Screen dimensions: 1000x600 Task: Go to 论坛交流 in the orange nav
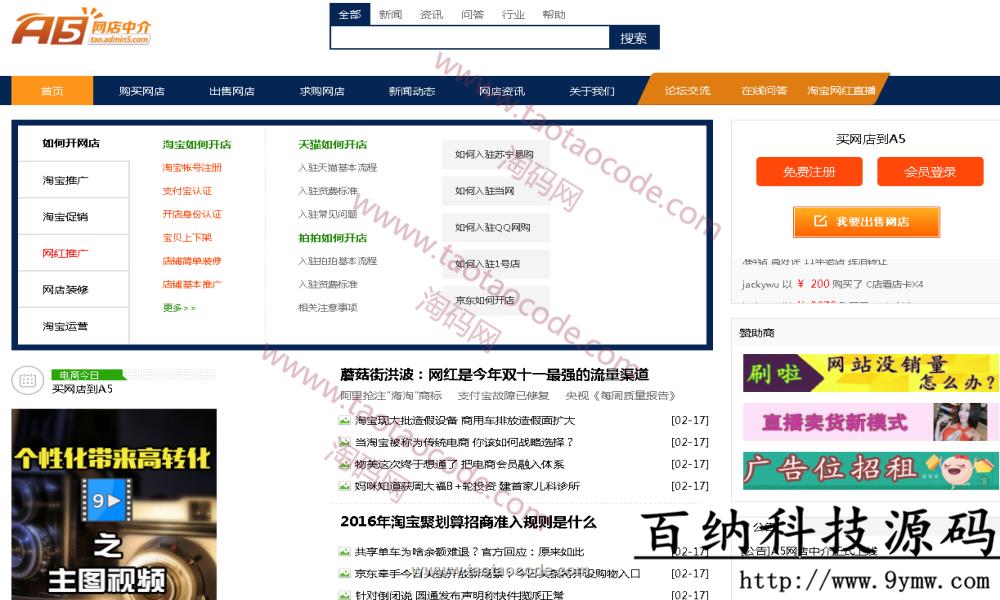[x=687, y=91]
